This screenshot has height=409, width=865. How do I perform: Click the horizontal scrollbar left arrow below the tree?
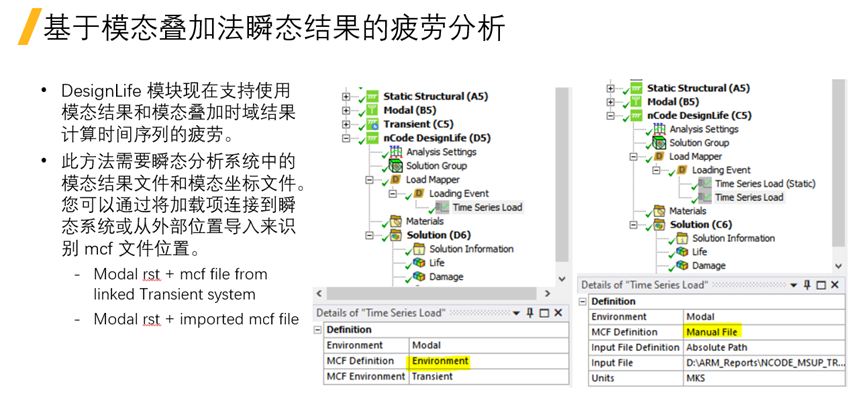321,294
